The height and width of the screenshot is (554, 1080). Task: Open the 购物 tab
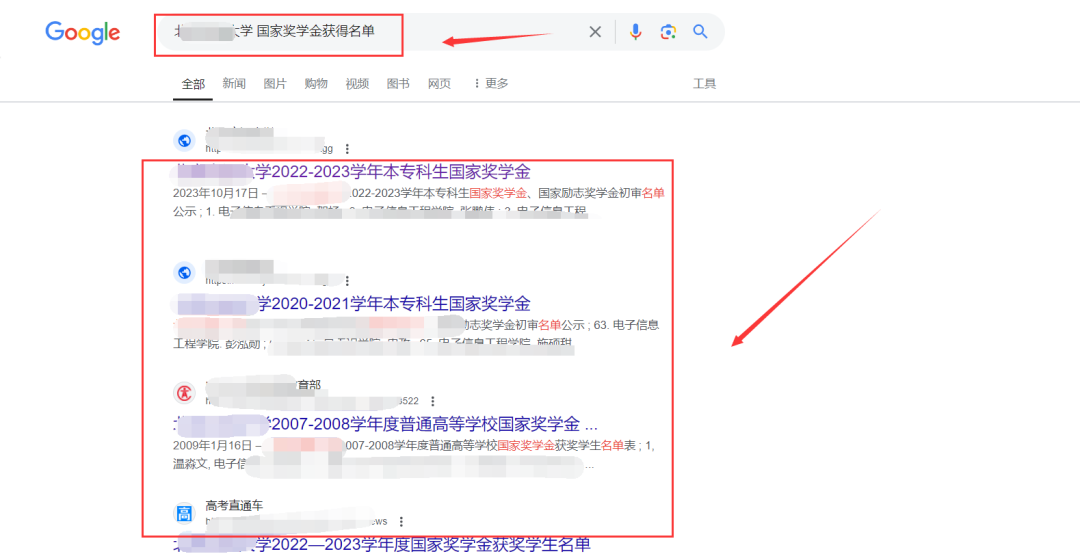pos(316,83)
